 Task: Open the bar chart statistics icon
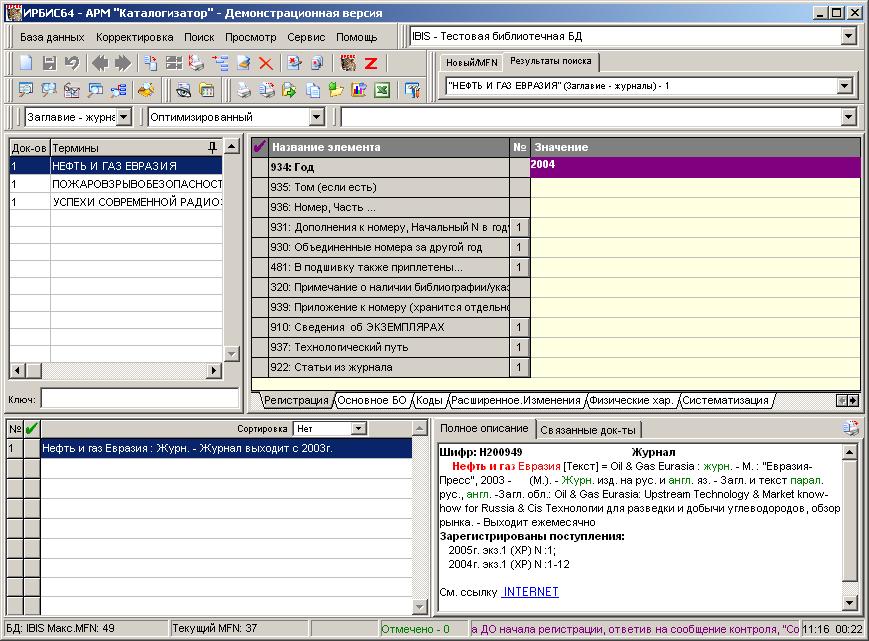tap(359, 90)
